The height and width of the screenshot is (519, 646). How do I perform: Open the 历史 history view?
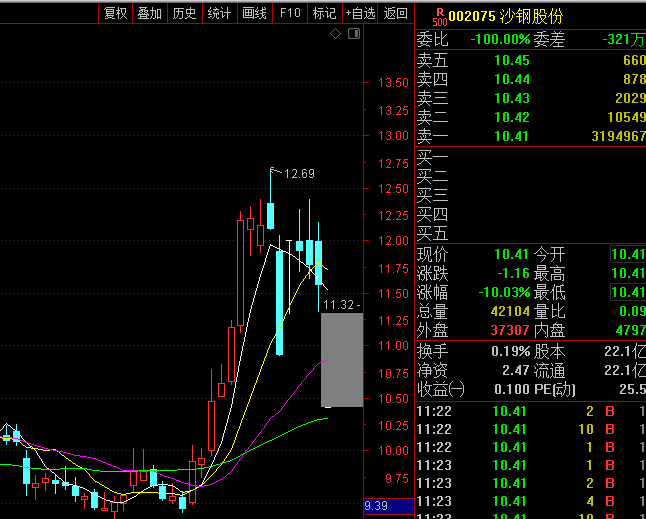(x=184, y=13)
